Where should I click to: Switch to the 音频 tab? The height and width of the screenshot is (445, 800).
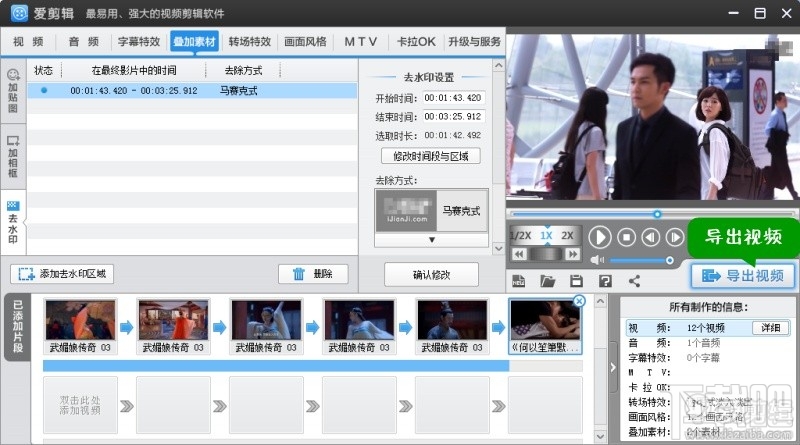[x=84, y=42]
